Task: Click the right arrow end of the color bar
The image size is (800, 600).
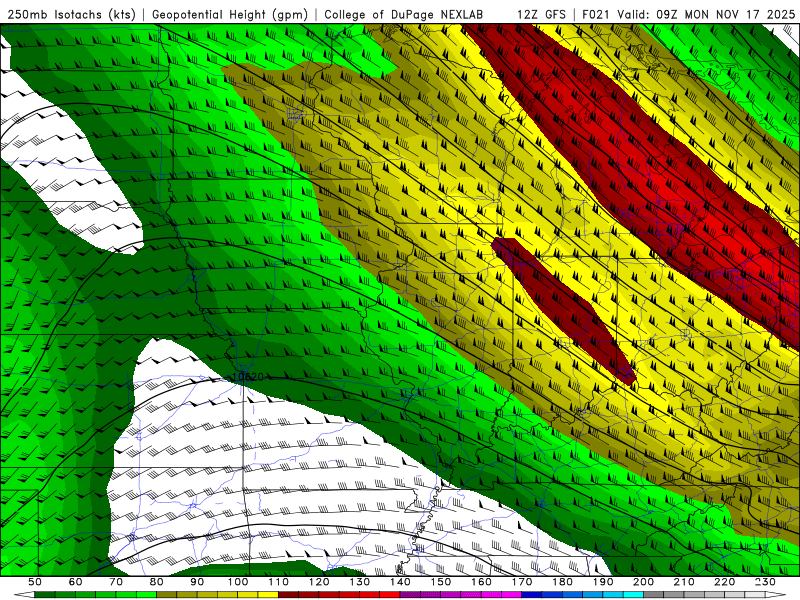Action: pyautogui.click(x=776, y=595)
